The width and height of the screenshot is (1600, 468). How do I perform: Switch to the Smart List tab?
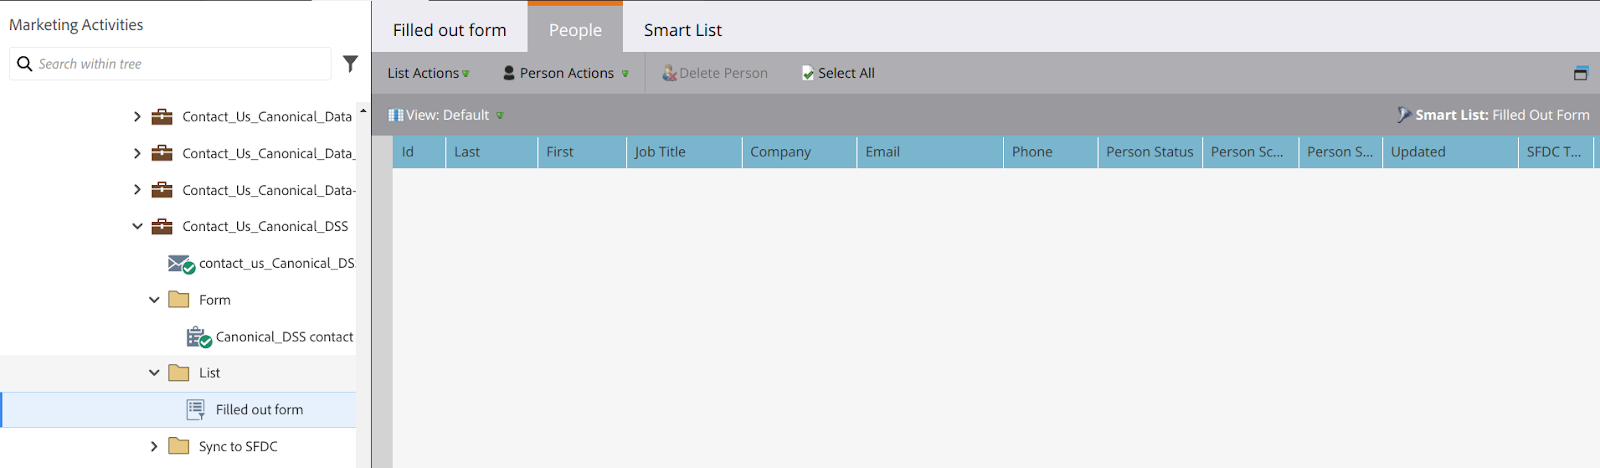[682, 30]
